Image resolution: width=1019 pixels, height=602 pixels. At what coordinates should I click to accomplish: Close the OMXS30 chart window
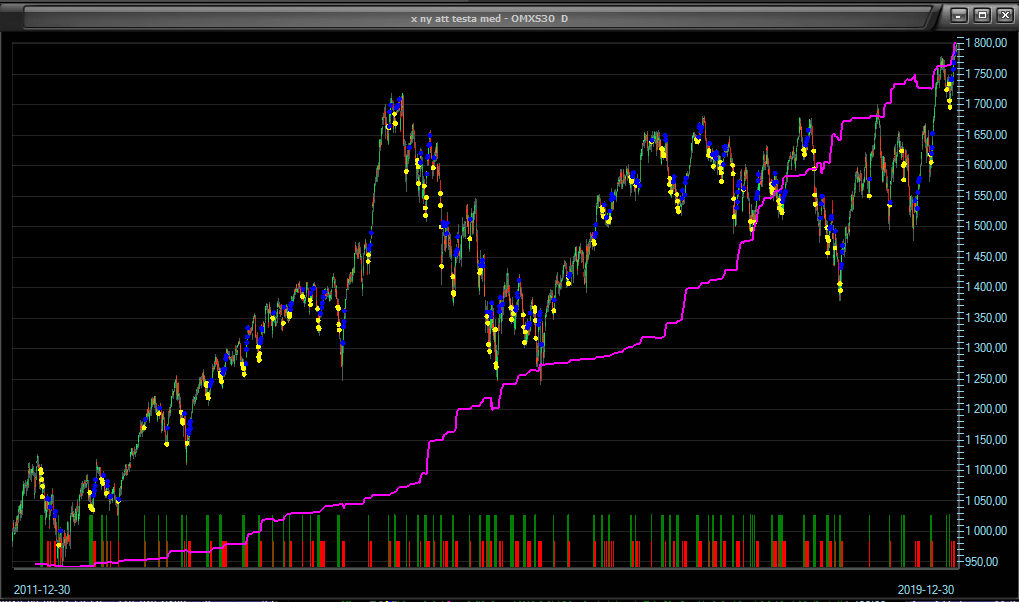pos(1002,15)
